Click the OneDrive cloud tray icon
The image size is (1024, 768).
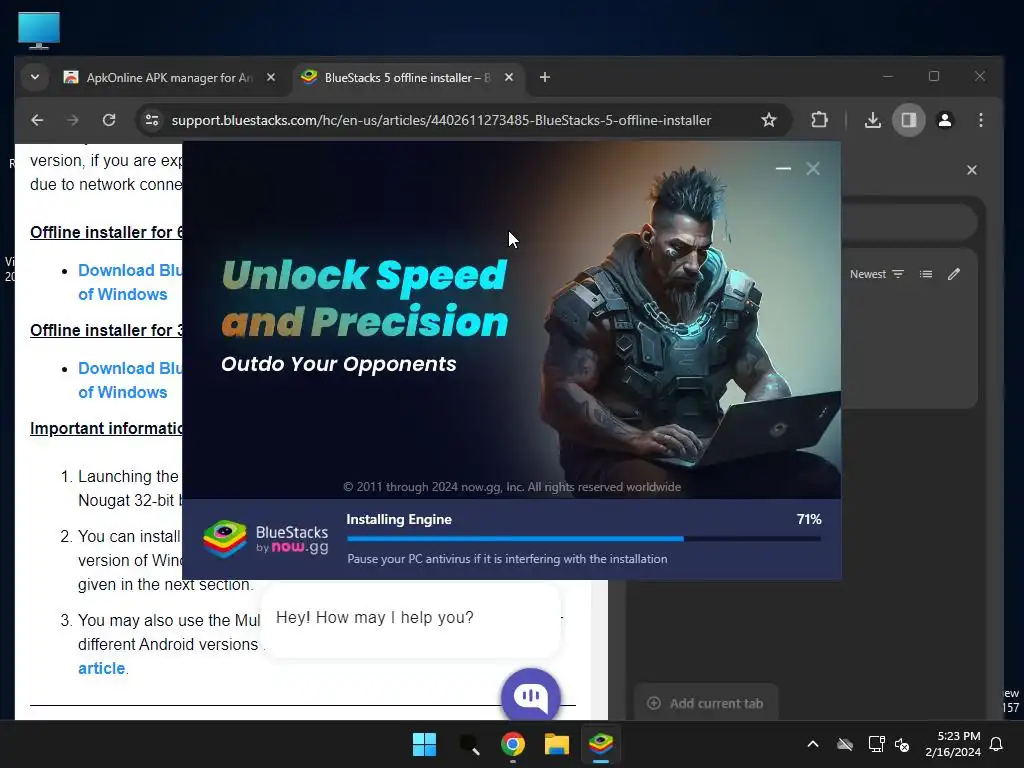(845, 744)
